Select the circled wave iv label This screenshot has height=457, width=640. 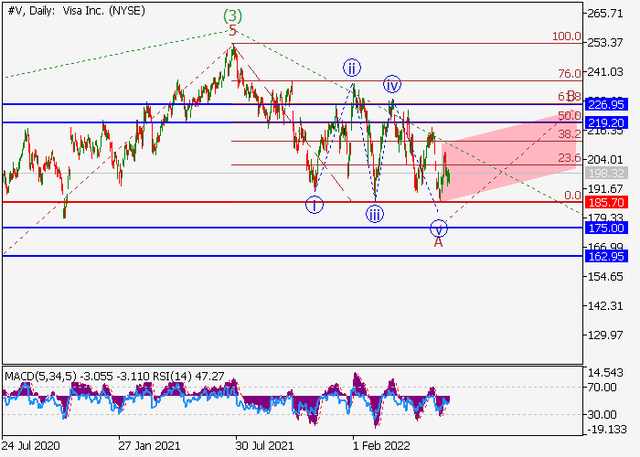(392, 85)
